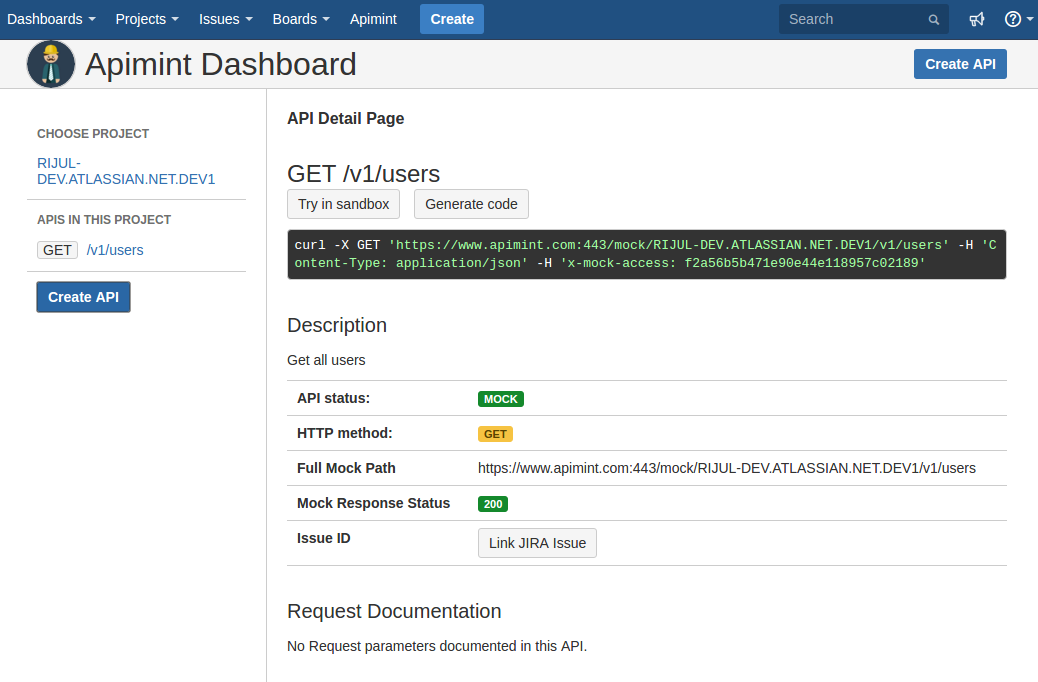The height and width of the screenshot is (682, 1038).
Task: Expand the Boards dropdown menu
Action: (301, 19)
